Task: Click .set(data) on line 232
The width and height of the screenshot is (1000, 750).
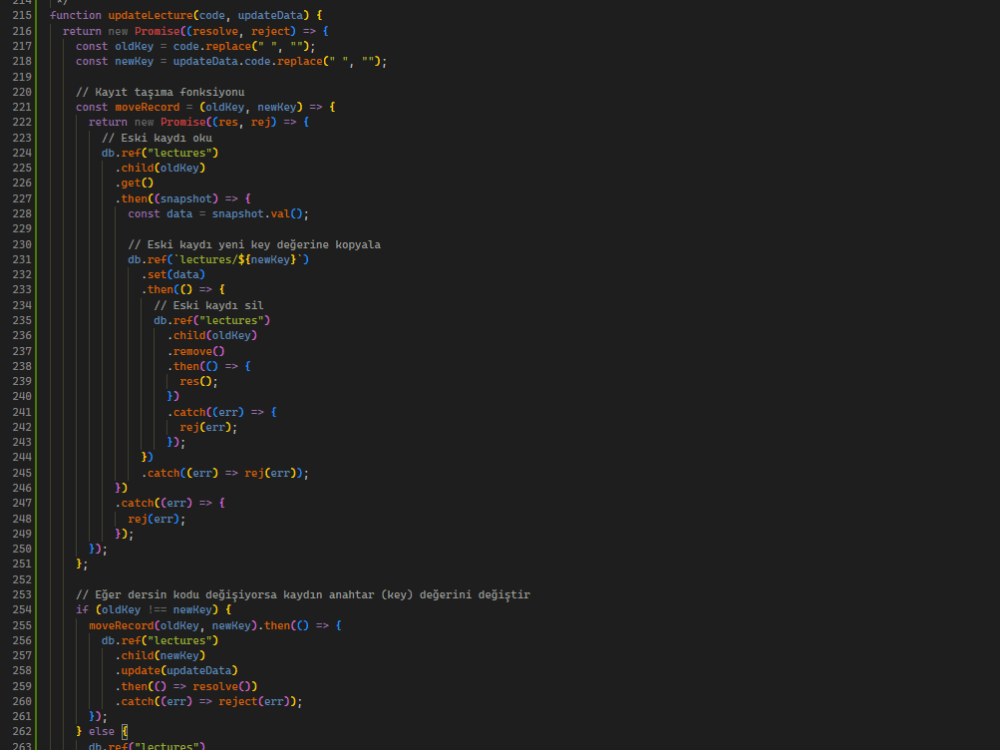Action: (173, 274)
